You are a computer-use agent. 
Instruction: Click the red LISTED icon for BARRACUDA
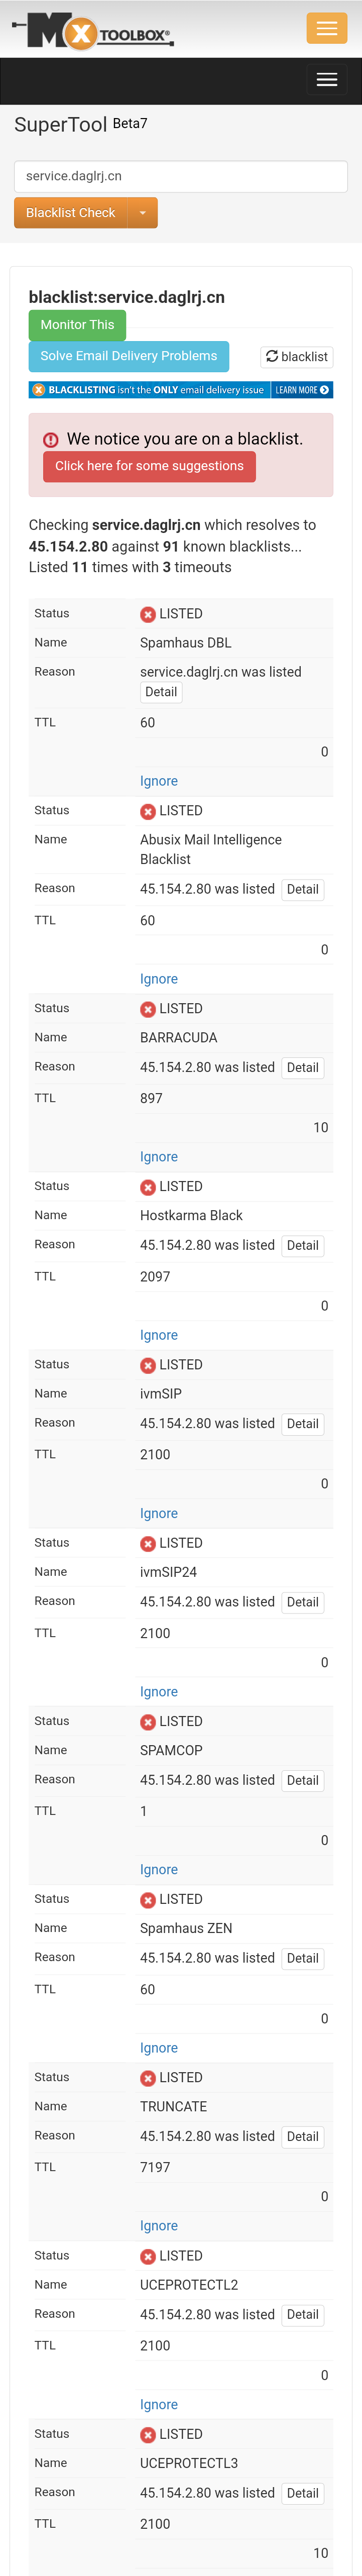click(x=148, y=1008)
